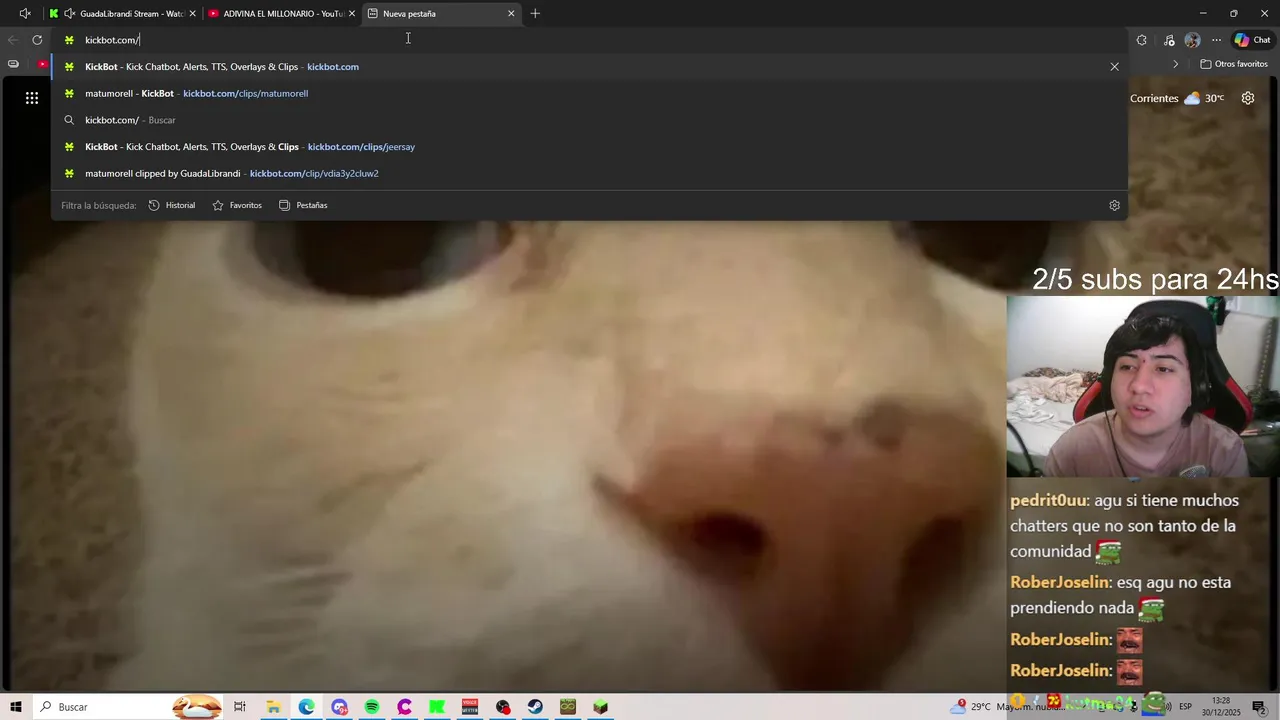This screenshot has height=720, width=1280.
Task: Reload the page with refresh icon
Action: pos(37,40)
